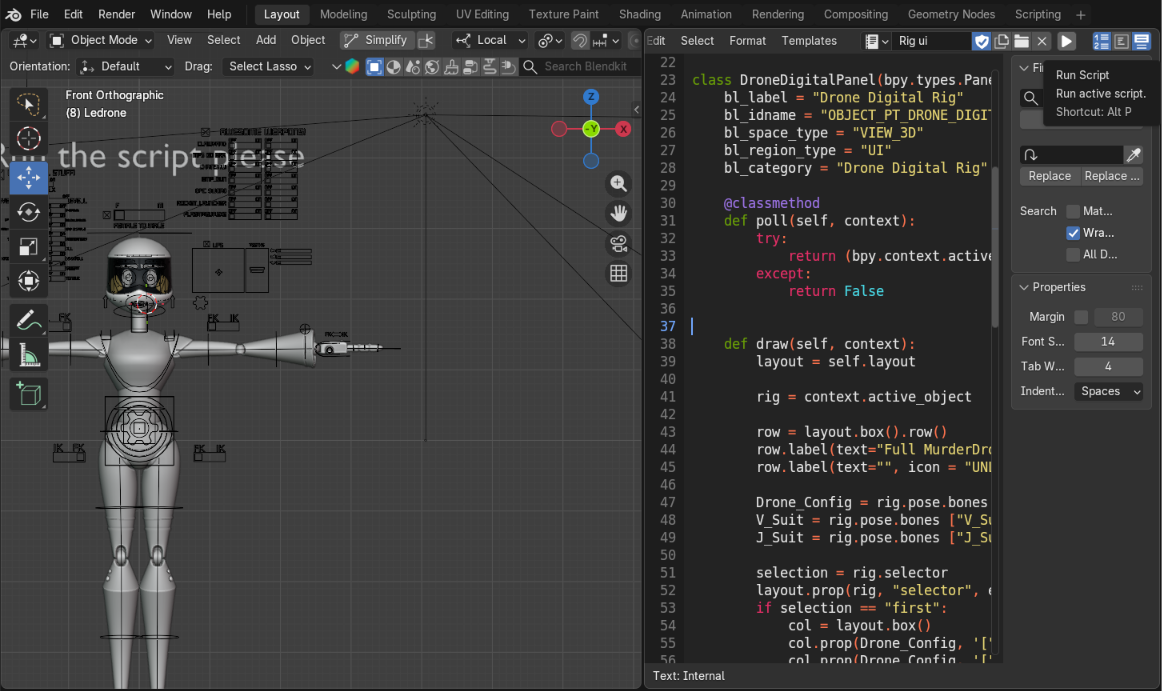Click the Font Size value field
The width and height of the screenshot is (1162, 691).
[x=1109, y=342]
